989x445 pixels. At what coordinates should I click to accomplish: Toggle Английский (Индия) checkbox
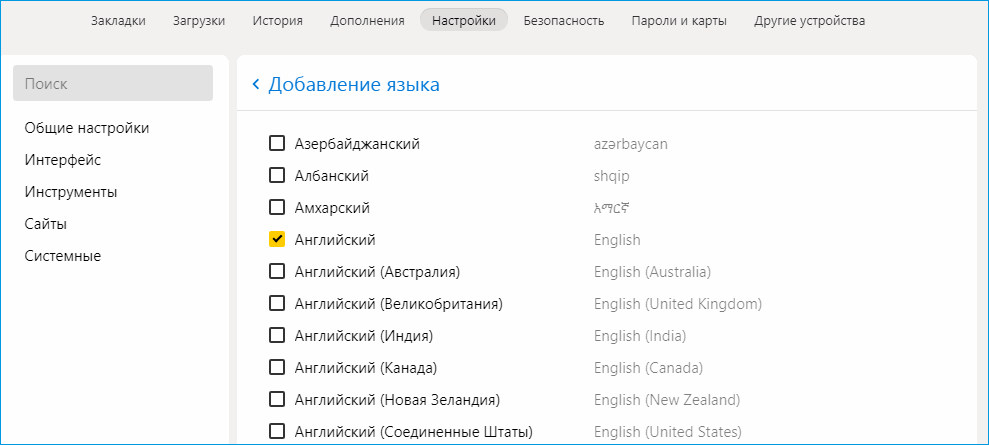coord(277,336)
